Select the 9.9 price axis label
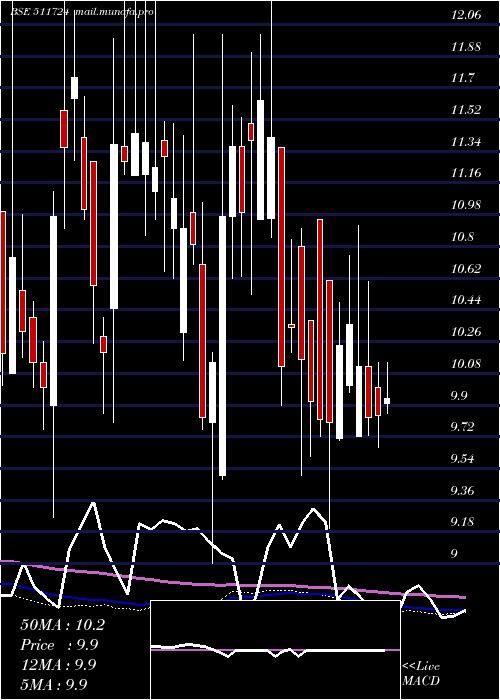This screenshot has width=500, height=700. [459, 396]
